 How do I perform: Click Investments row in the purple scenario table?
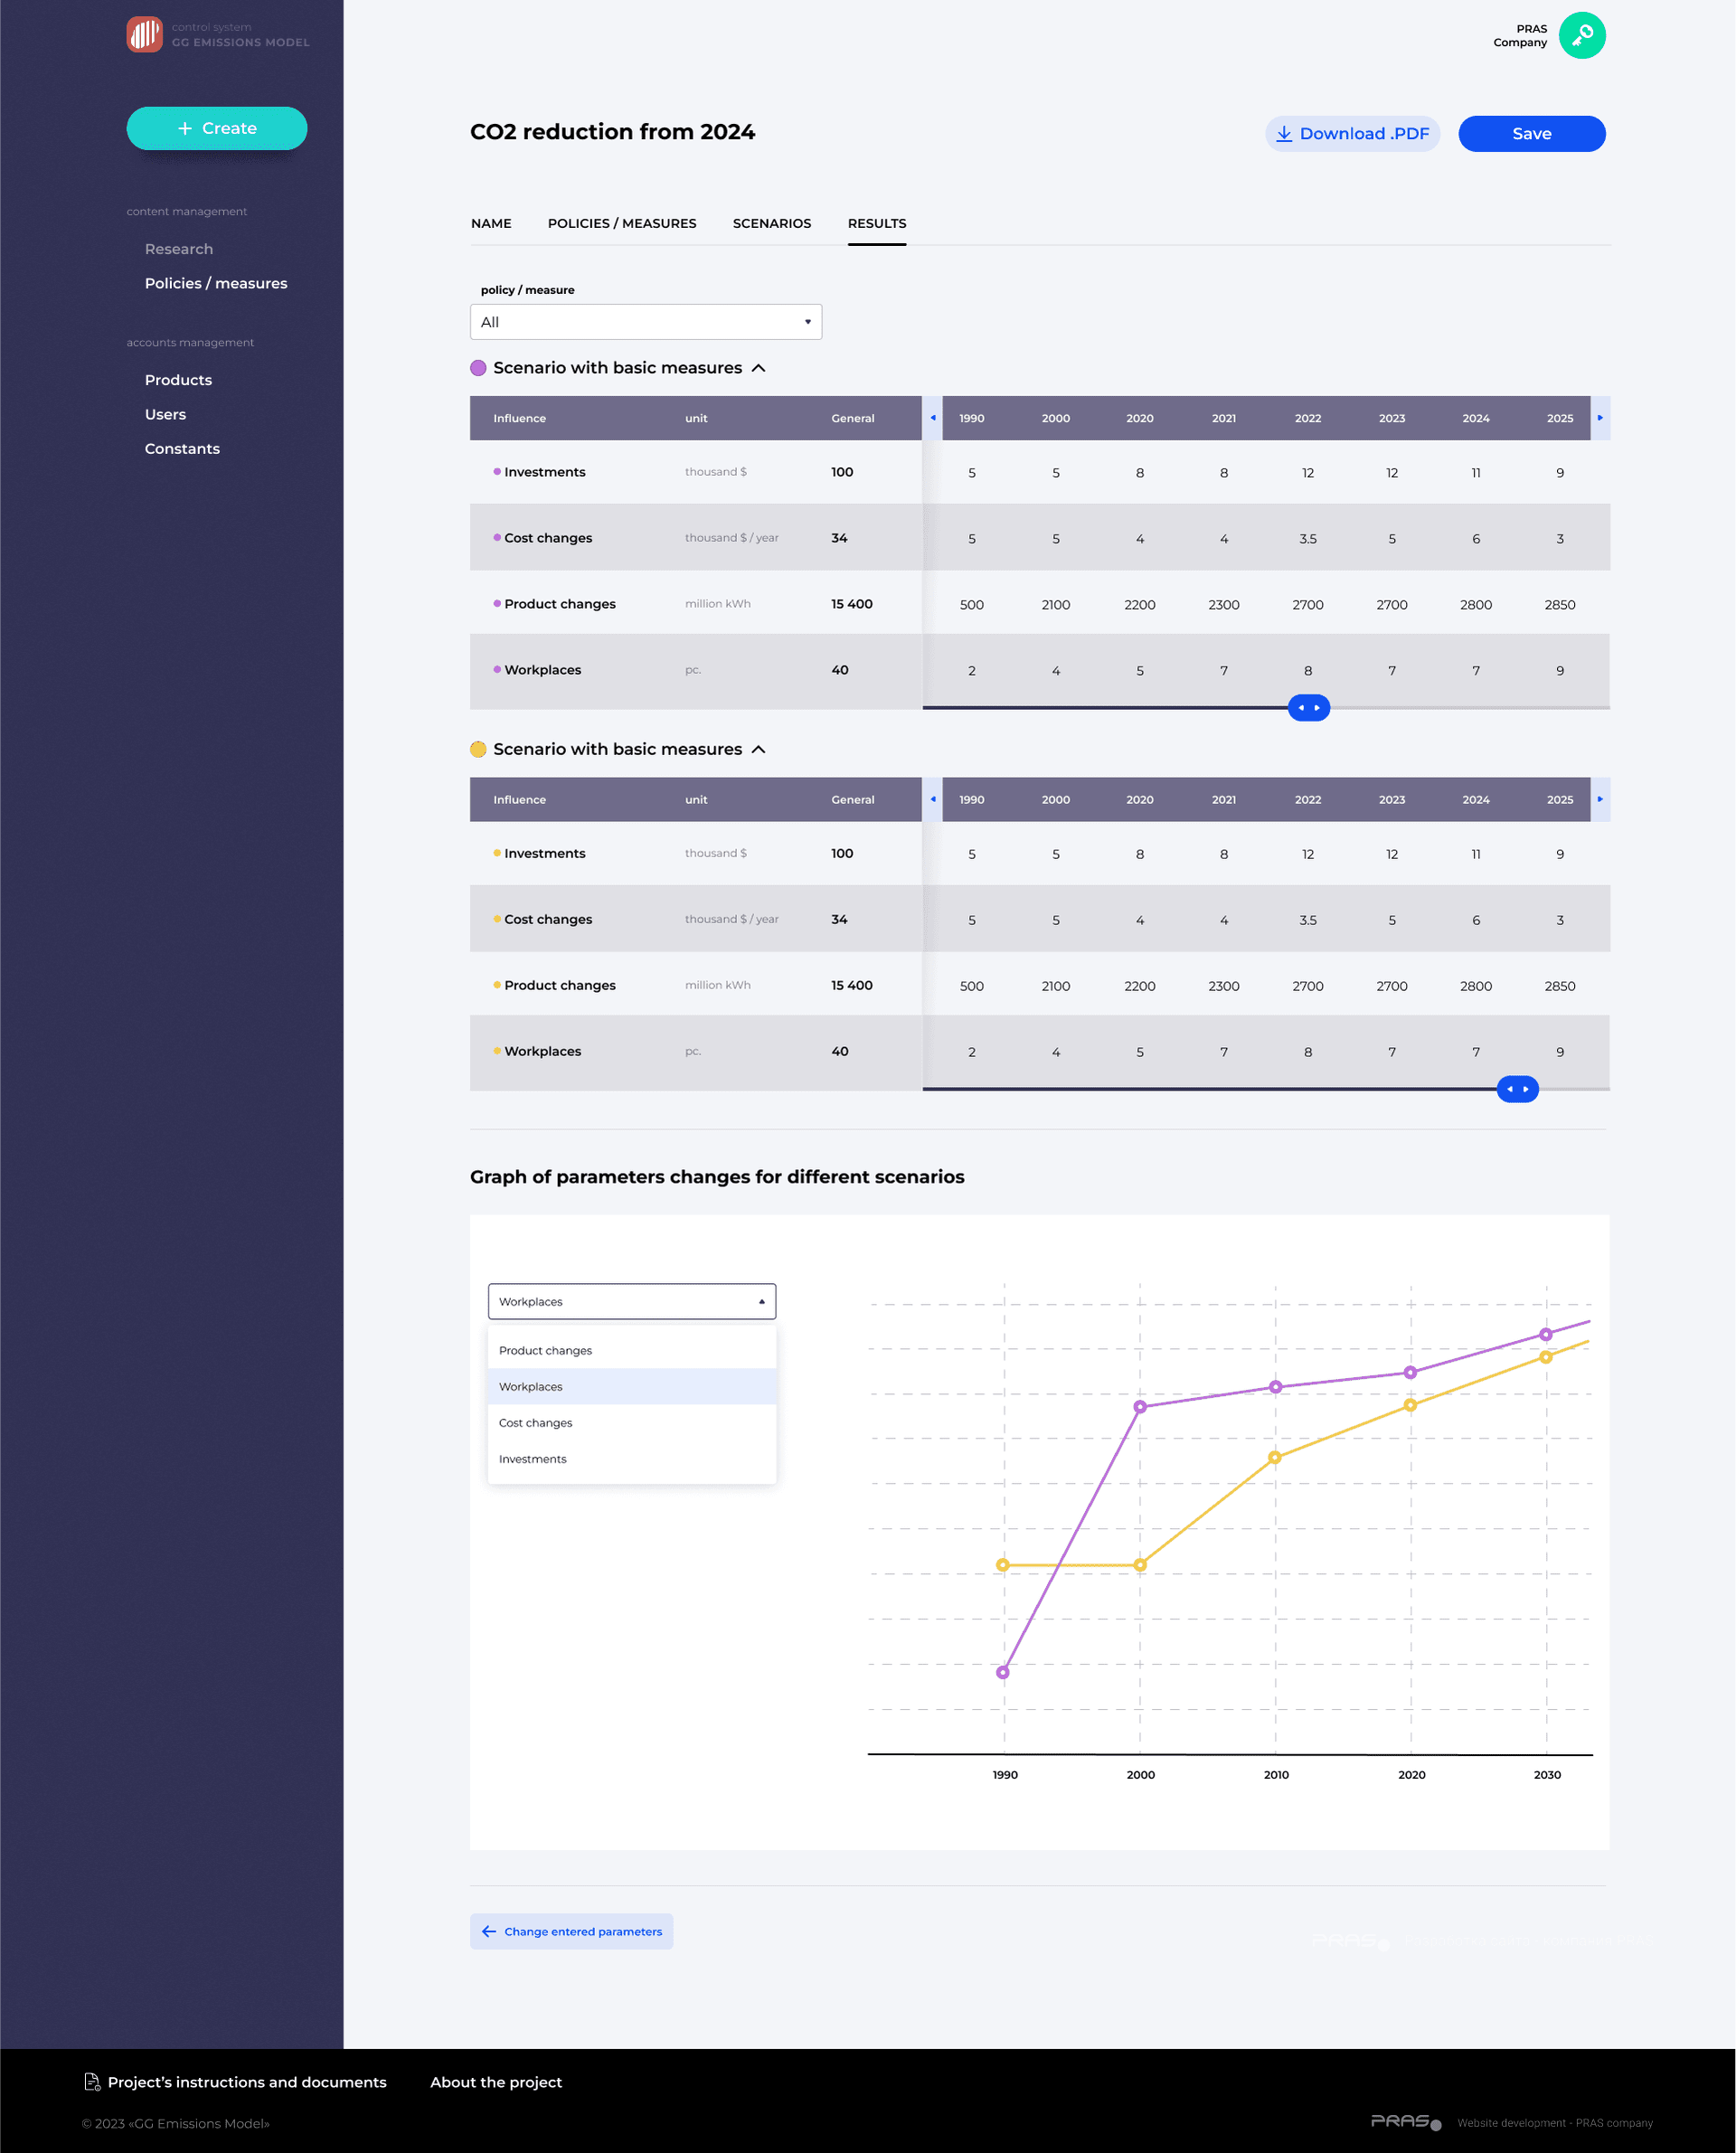1040,472
